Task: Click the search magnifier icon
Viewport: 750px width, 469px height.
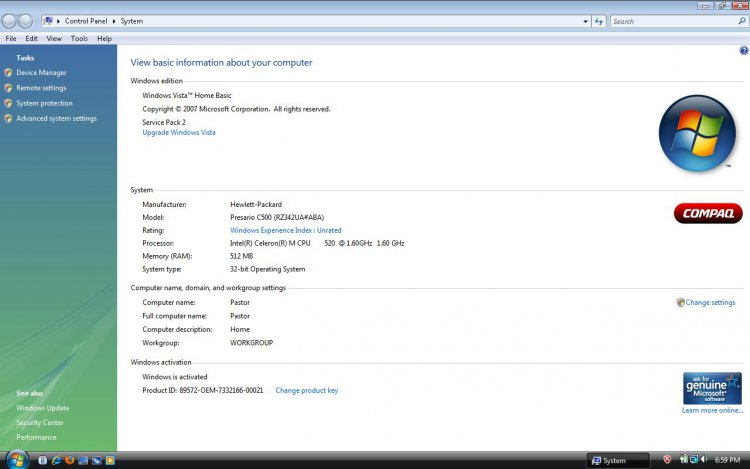Action: click(x=742, y=22)
